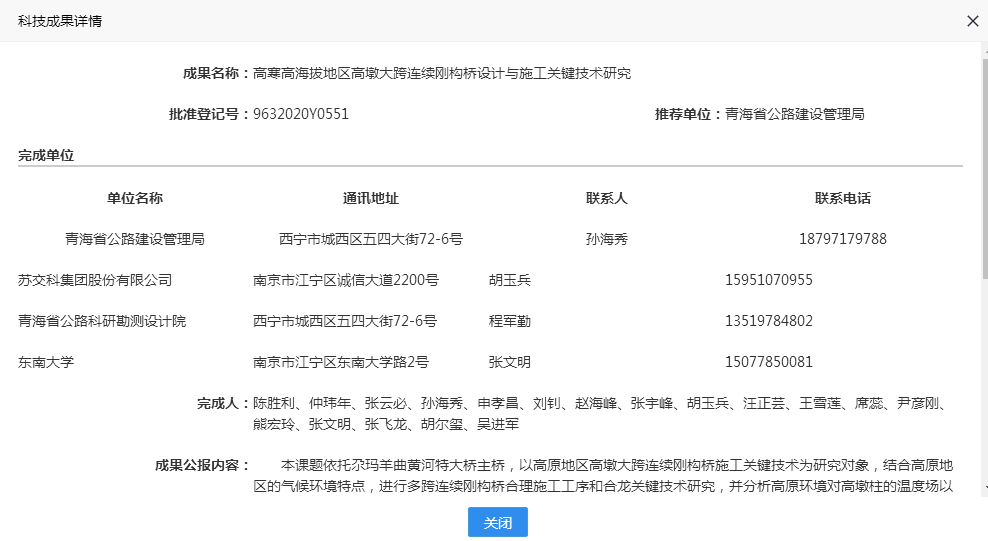Image resolution: width=988 pixels, height=541 pixels.
Task: Click the 科技成果详情 dialog title
Action: pos(59,21)
